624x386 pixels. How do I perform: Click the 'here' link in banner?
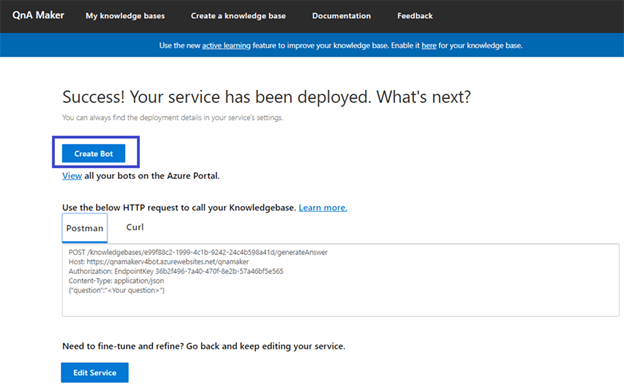[x=429, y=45]
